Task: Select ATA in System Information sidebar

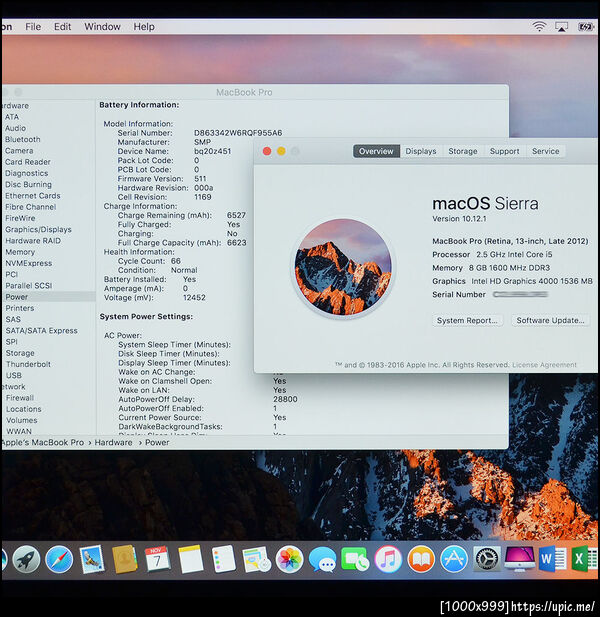Action: [x=12, y=117]
